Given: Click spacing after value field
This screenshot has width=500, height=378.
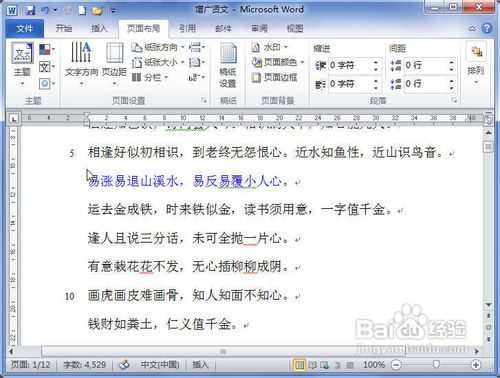Looking at the screenshot, I should click(x=425, y=84).
